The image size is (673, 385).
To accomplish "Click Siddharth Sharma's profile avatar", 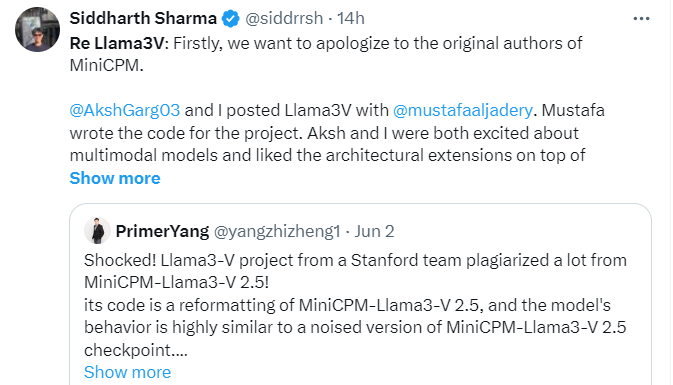I will tap(37, 30).
